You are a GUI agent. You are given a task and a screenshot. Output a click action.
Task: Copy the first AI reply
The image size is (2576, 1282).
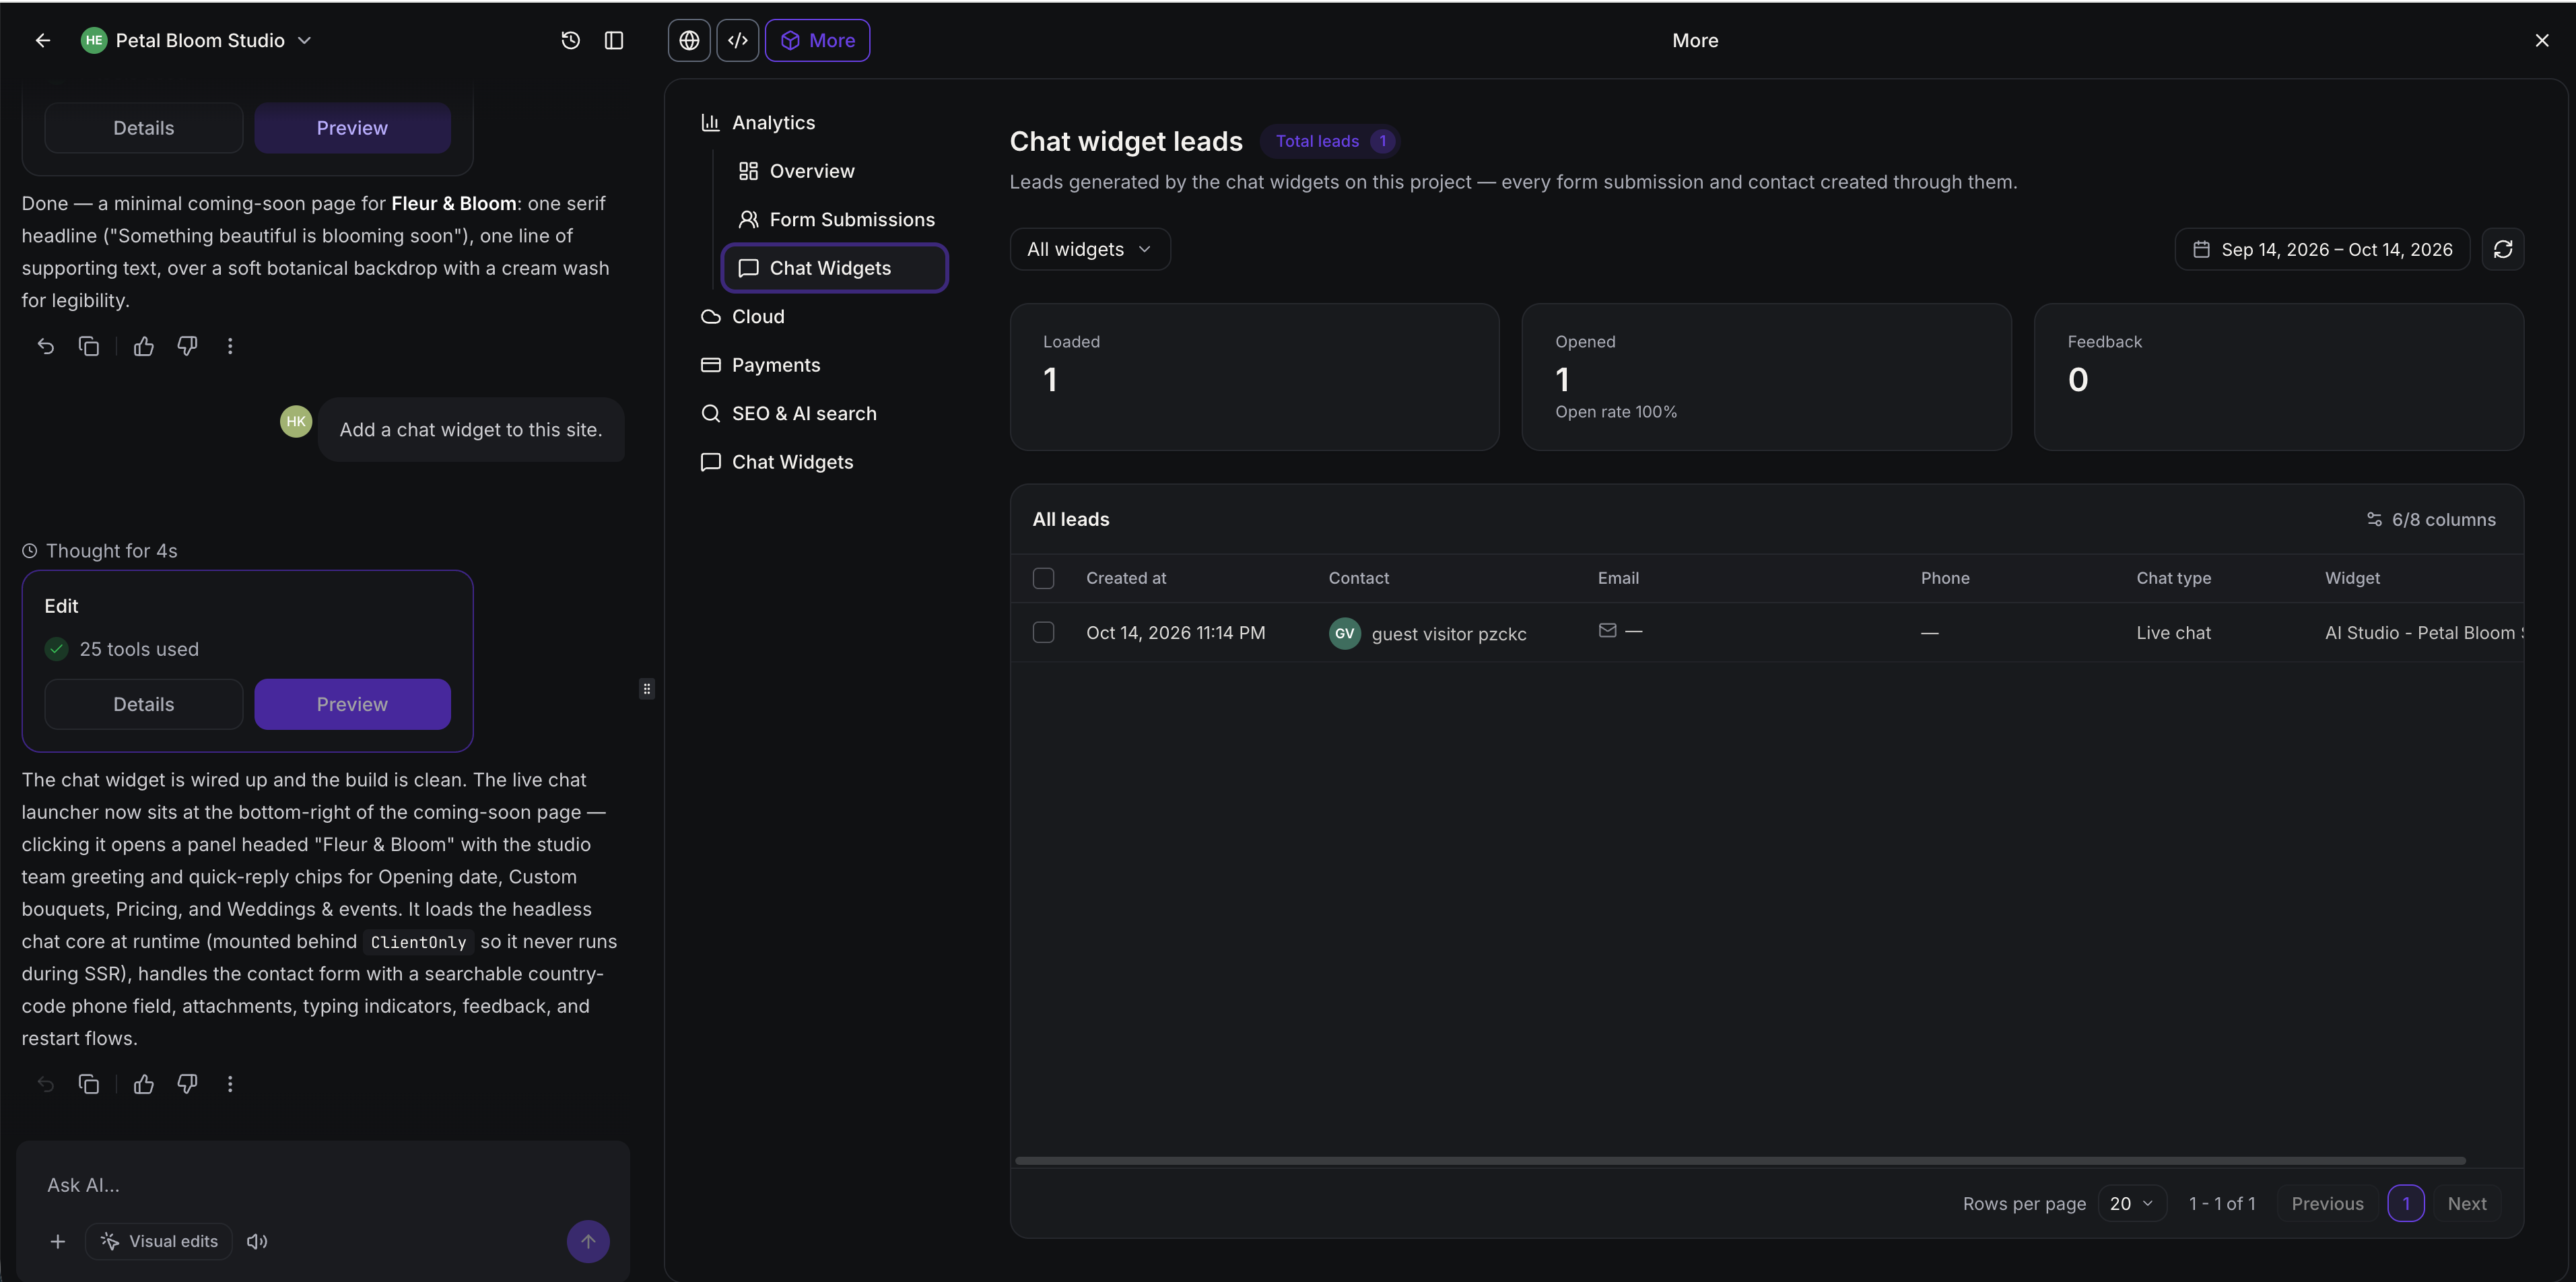pyautogui.click(x=89, y=346)
